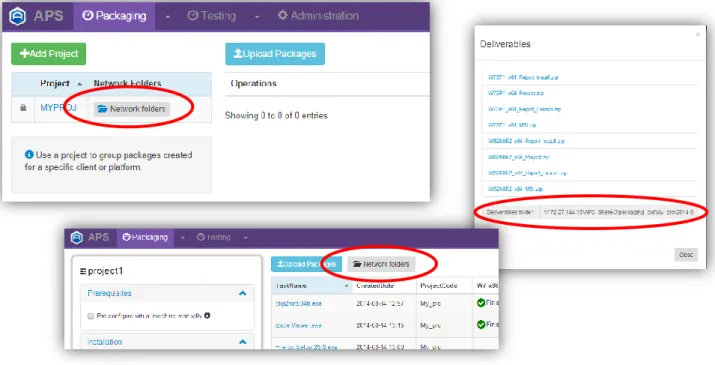Expand the caret beside Testing in top window

click(257, 17)
